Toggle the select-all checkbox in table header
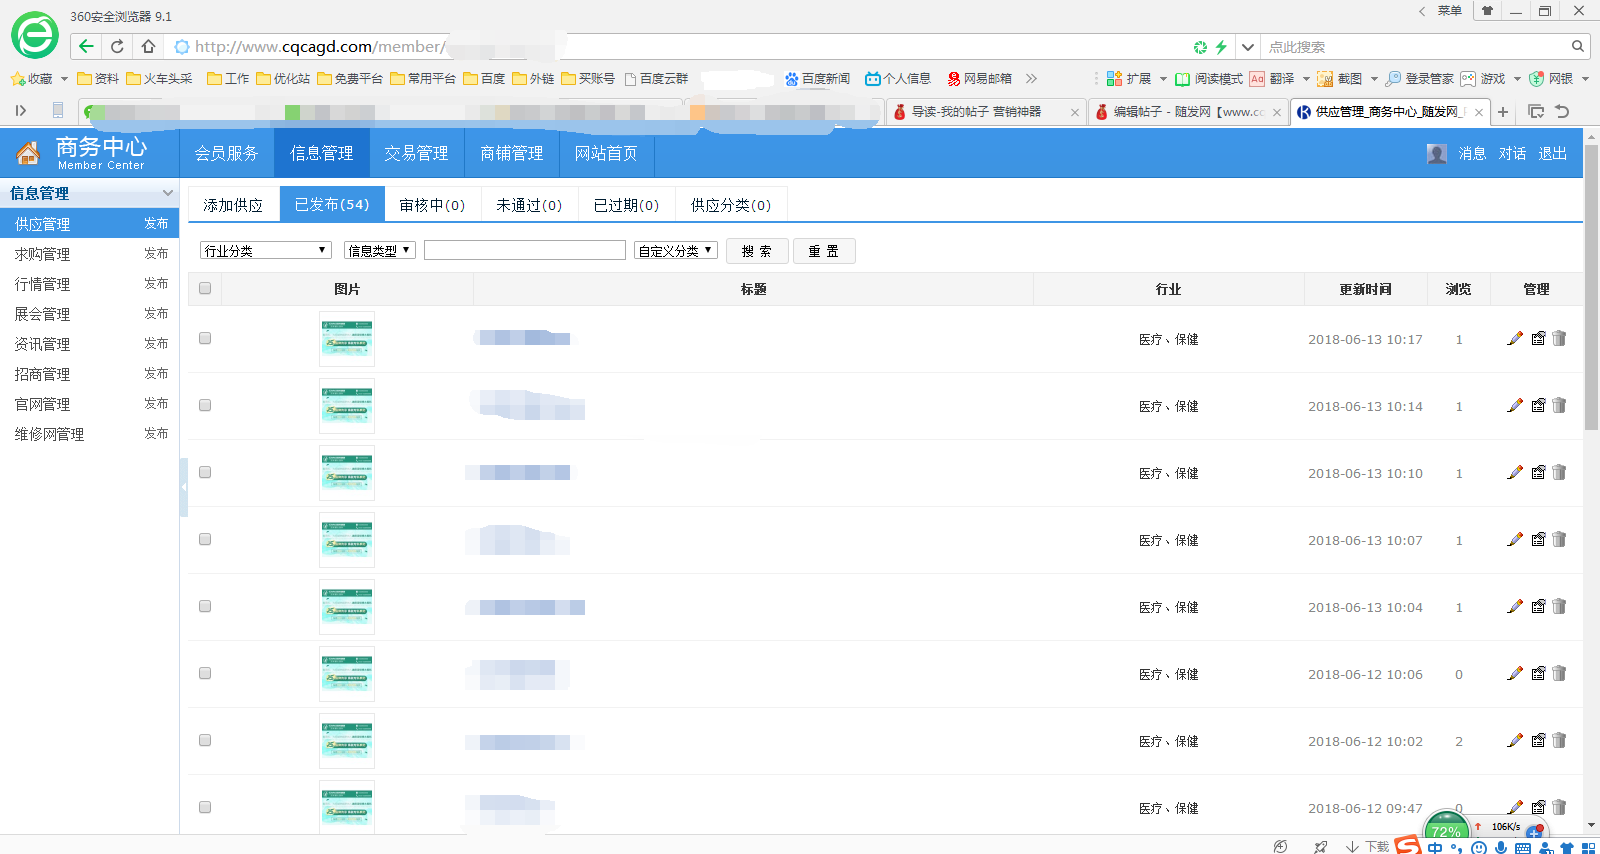This screenshot has width=1600, height=854. 205,289
